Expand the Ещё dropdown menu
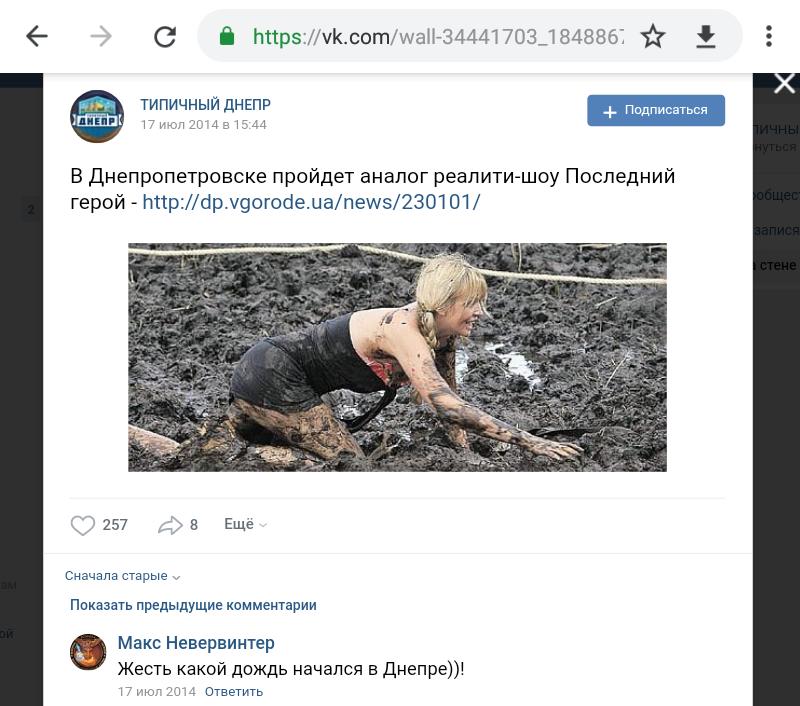Screen dimensions: 800x706 tap(245, 524)
